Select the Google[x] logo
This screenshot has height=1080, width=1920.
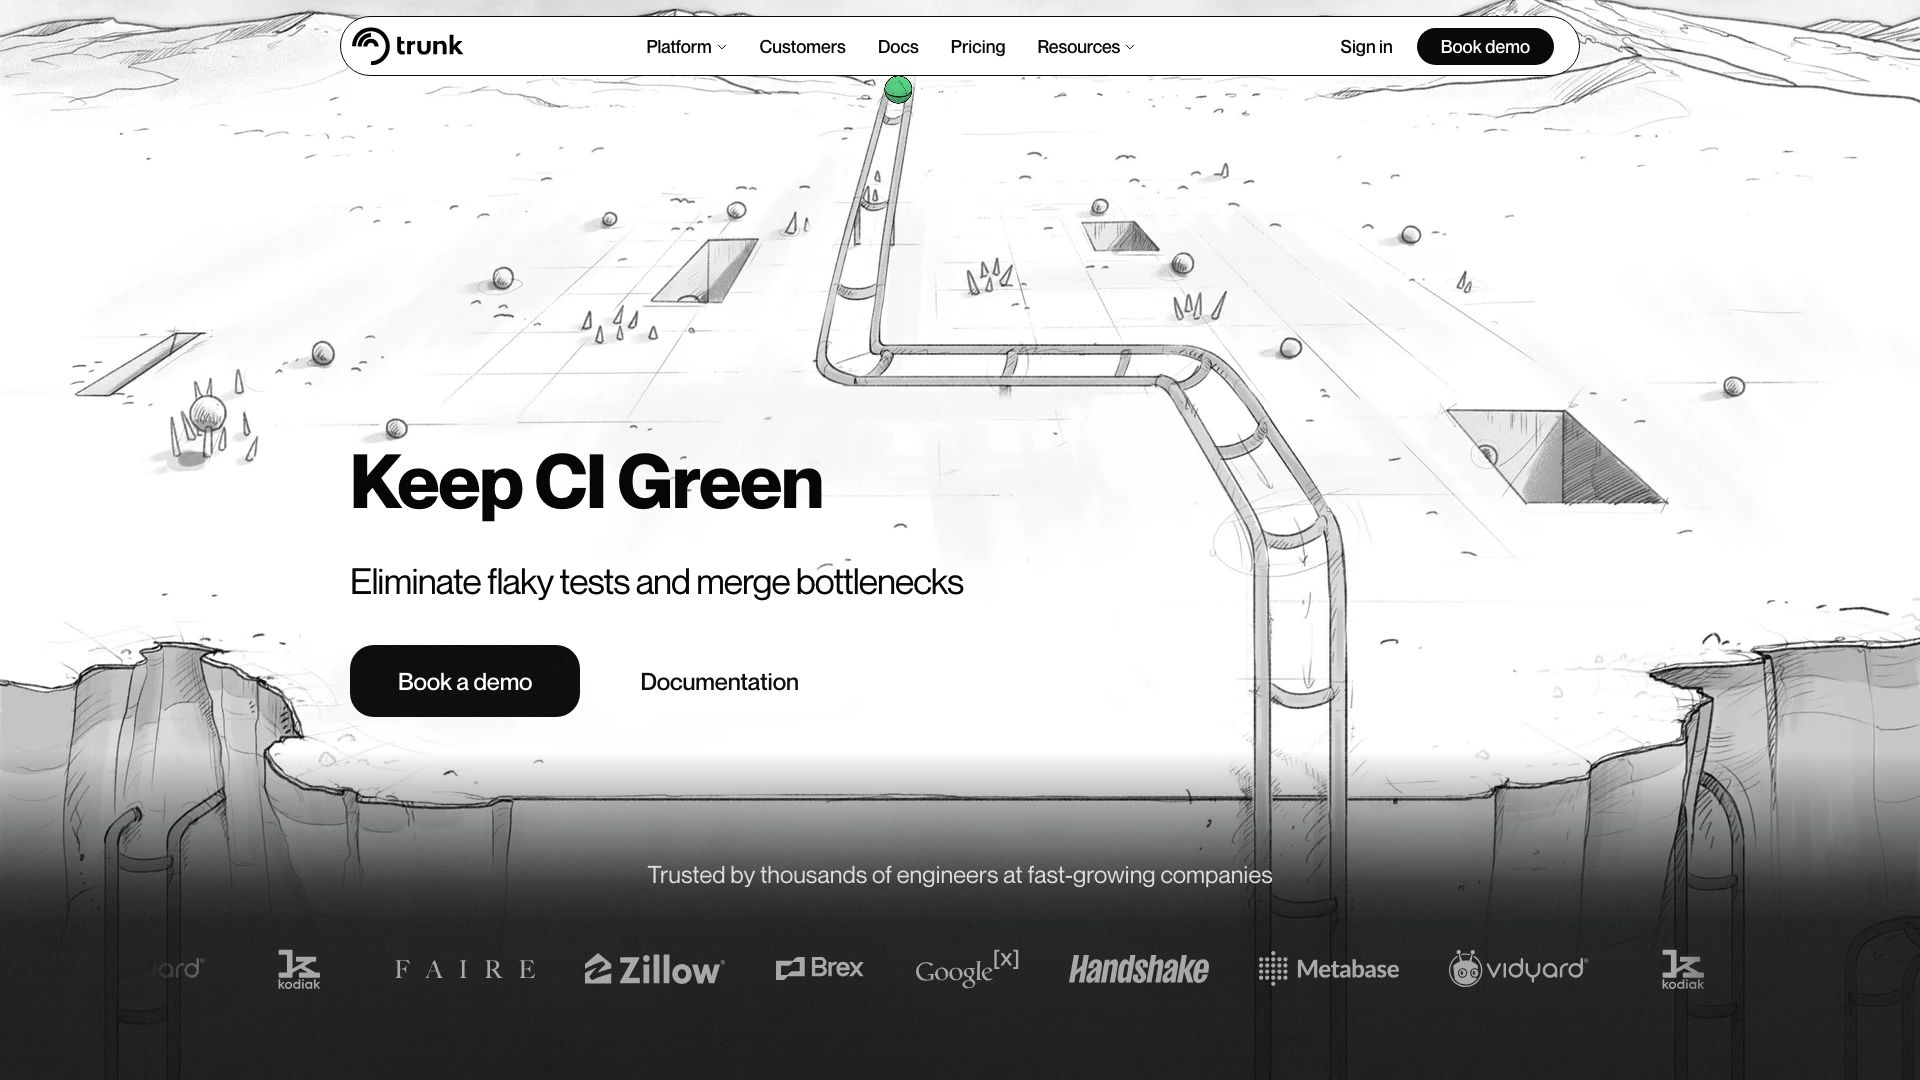[968, 970]
